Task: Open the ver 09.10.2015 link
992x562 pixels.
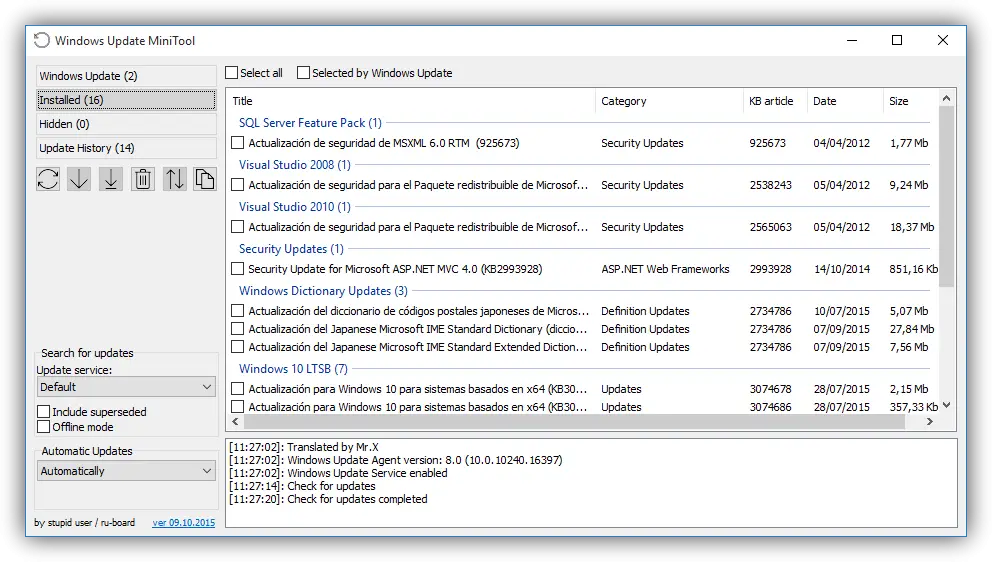Action: click(183, 523)
